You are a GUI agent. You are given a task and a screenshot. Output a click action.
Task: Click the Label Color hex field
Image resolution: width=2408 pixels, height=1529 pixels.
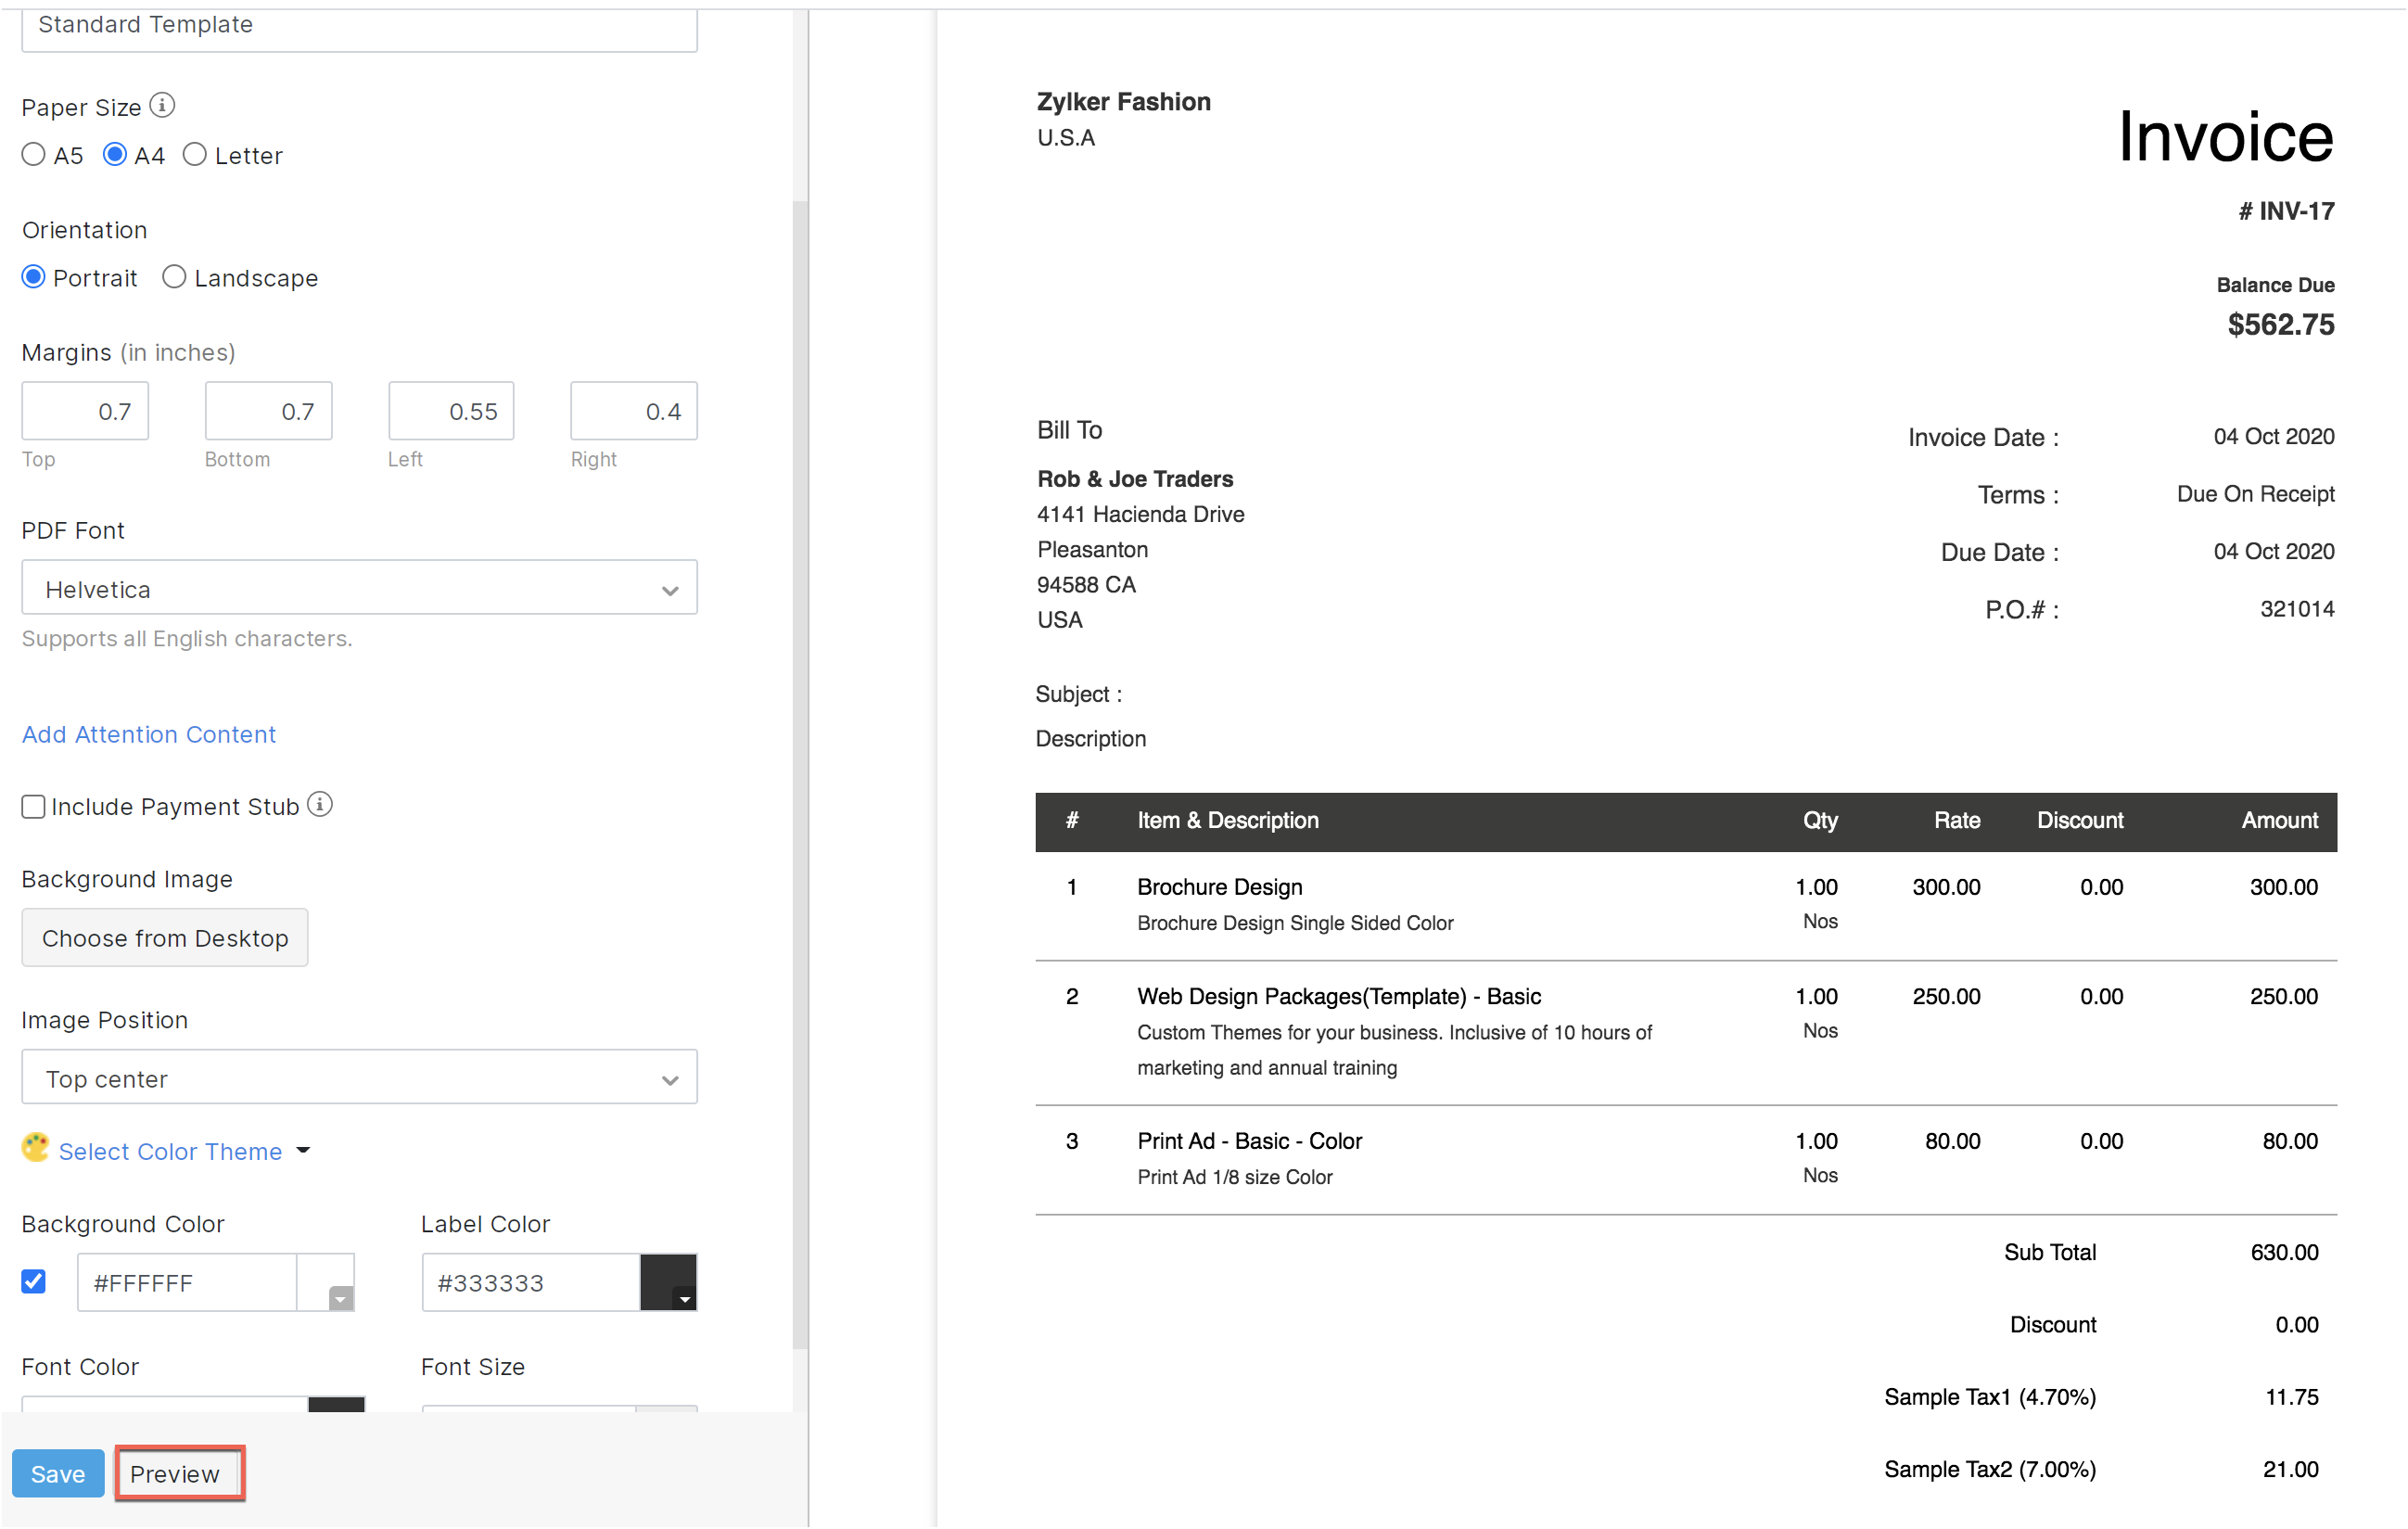coord(530,1283)
